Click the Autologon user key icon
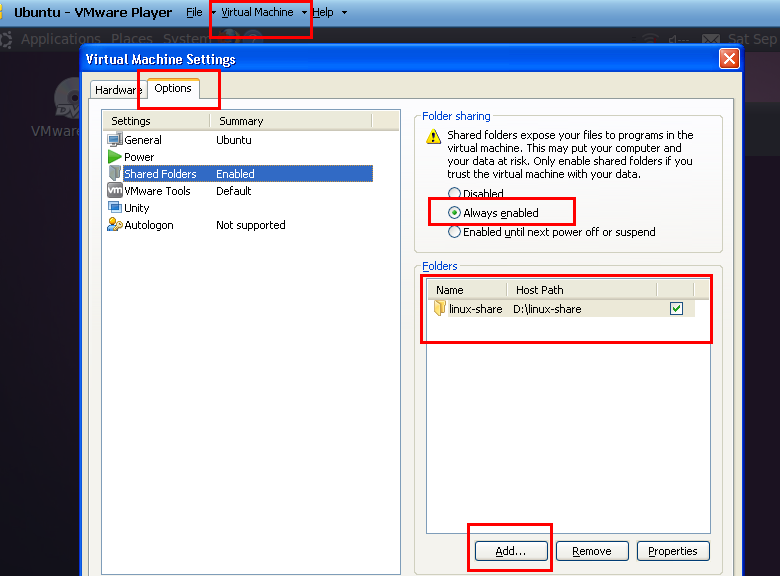 (x=114, y=224)
